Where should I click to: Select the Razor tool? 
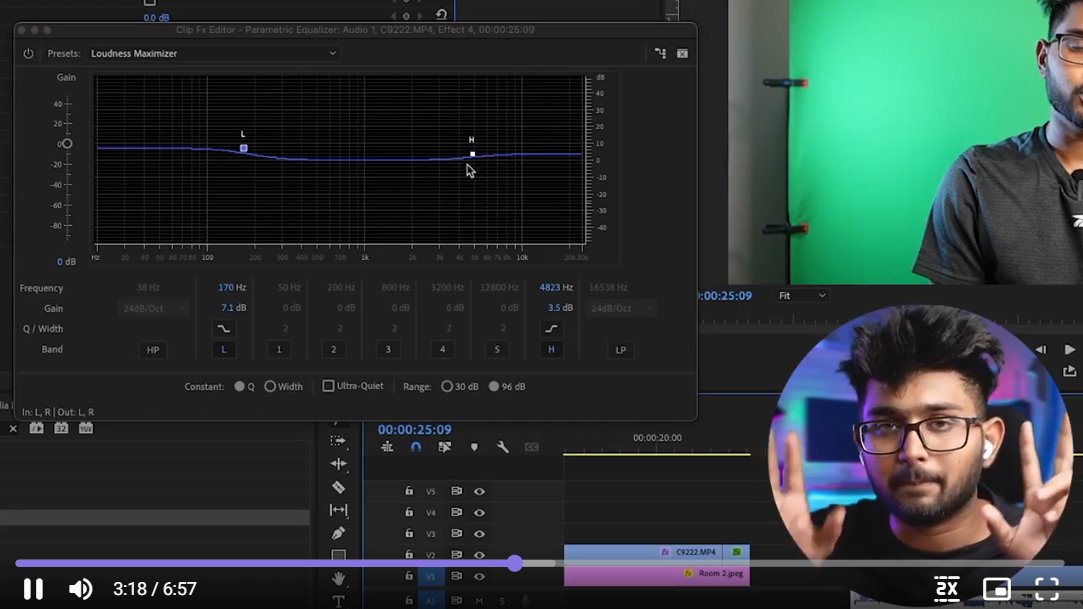[338, 487]
